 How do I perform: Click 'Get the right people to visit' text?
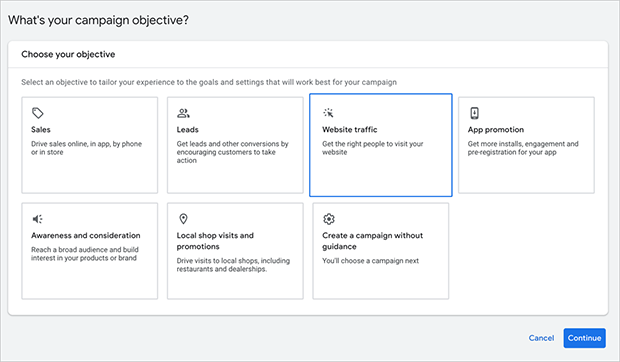(x=372, y=148)
